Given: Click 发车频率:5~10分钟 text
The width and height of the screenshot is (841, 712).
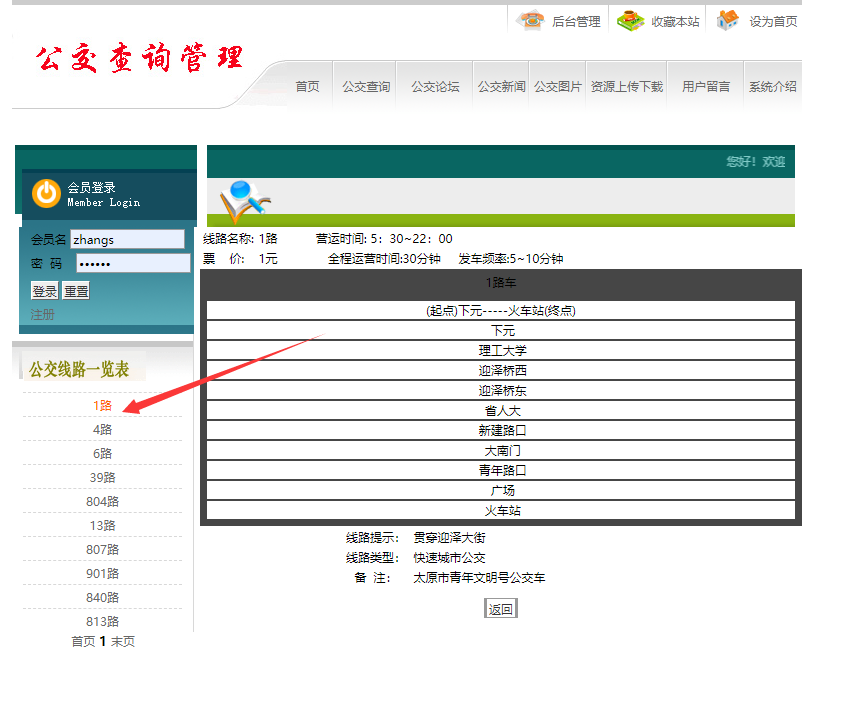Looking at the screenshot, I should [x=511, y=259].
